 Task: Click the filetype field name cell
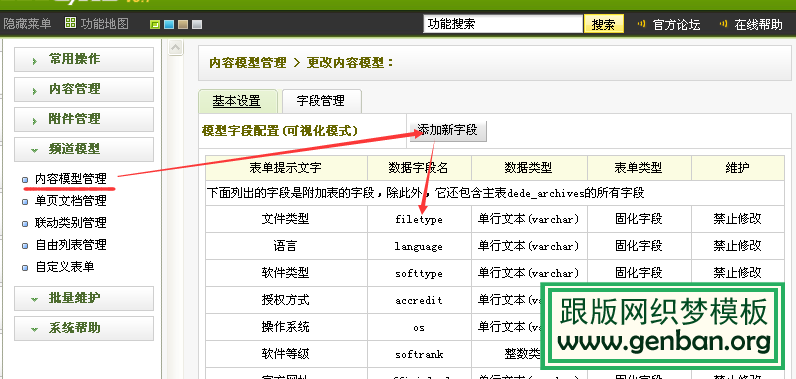pos(419,219)
